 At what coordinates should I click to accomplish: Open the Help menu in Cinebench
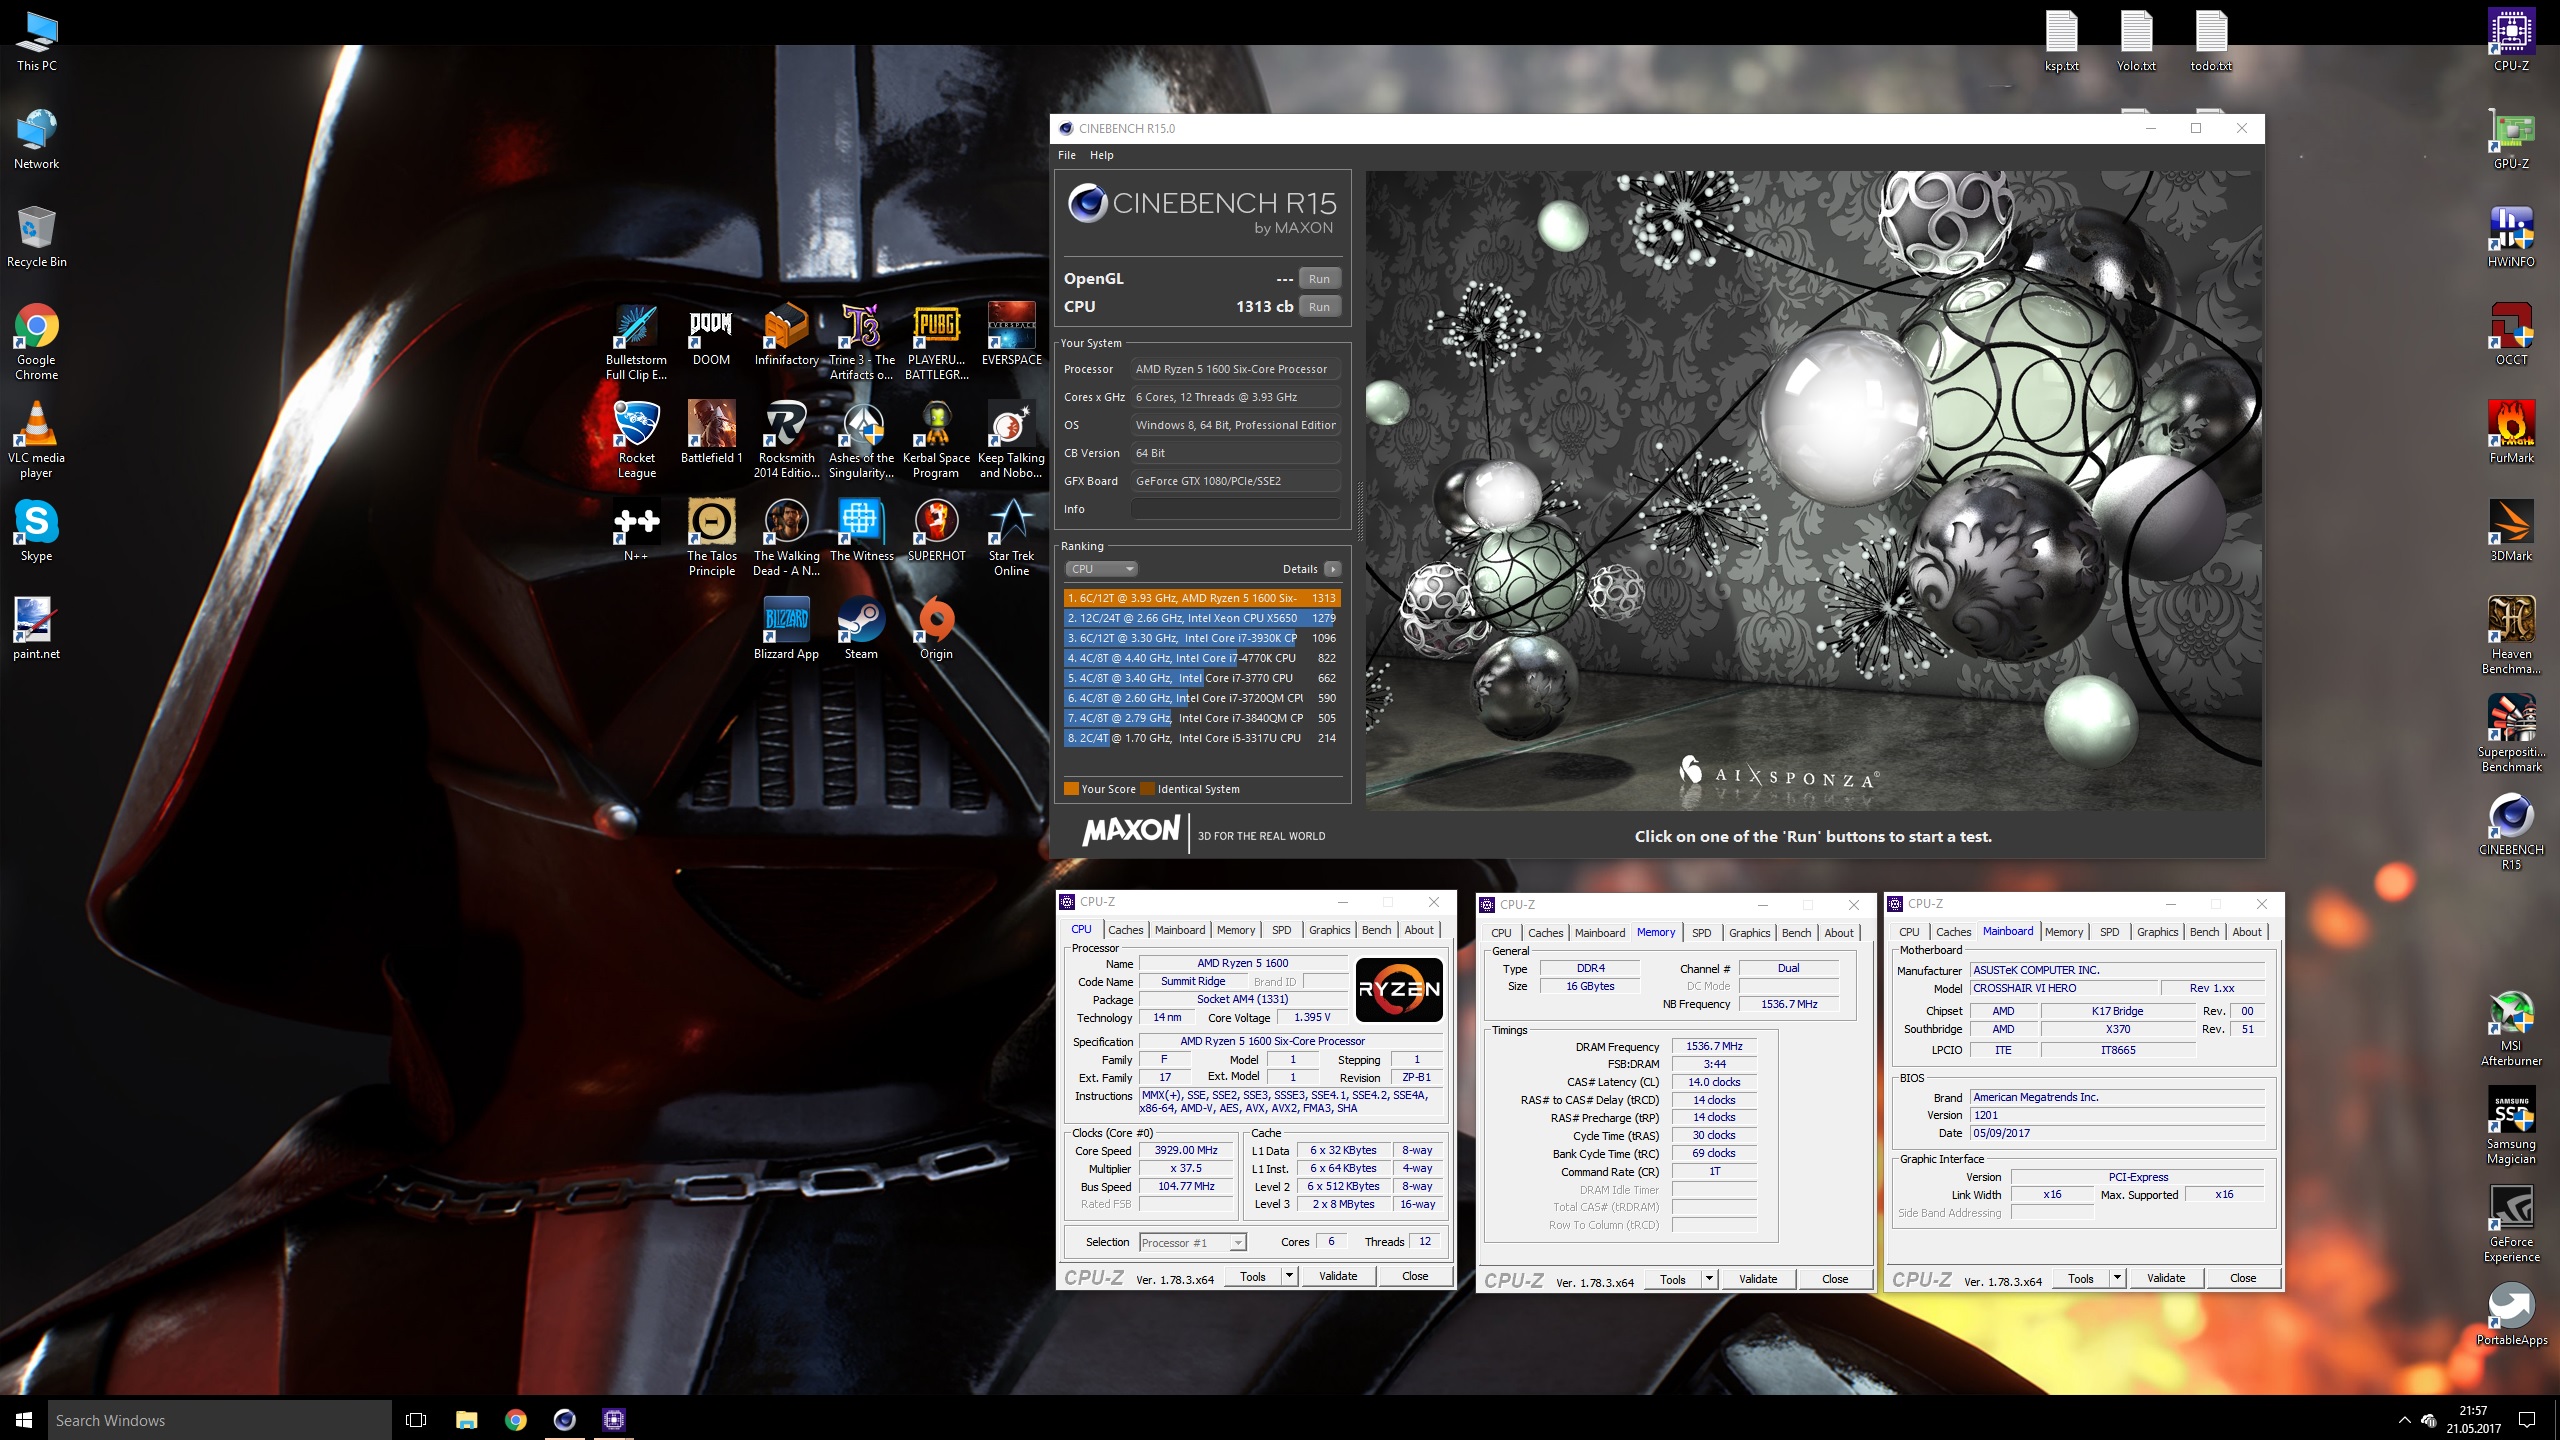[1101, 155]
